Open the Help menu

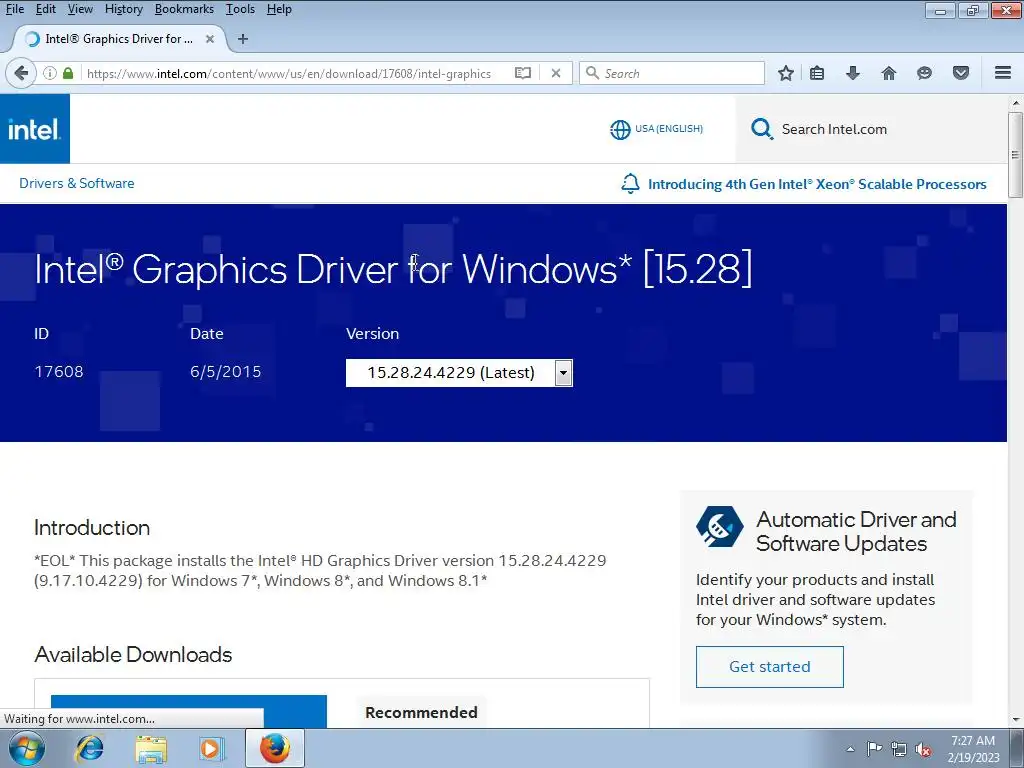coord(279,9)
